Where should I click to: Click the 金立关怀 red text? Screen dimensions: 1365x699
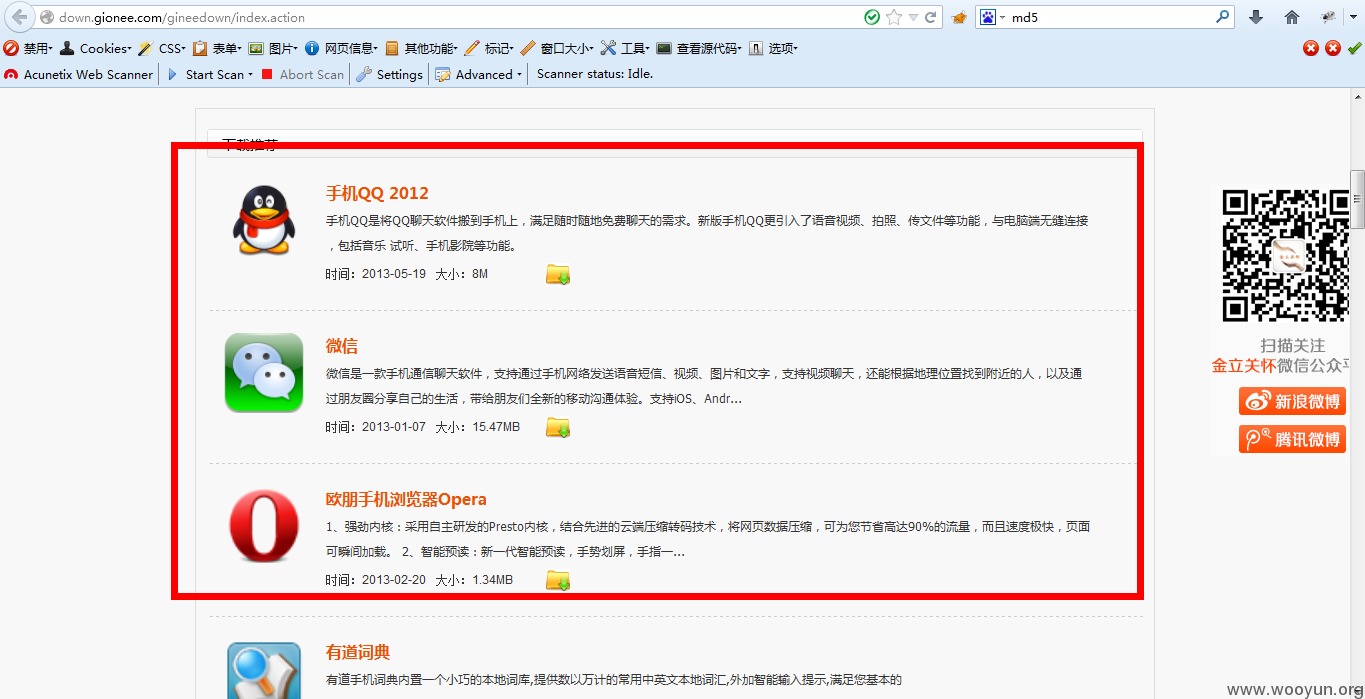[x=1244, y=366]
